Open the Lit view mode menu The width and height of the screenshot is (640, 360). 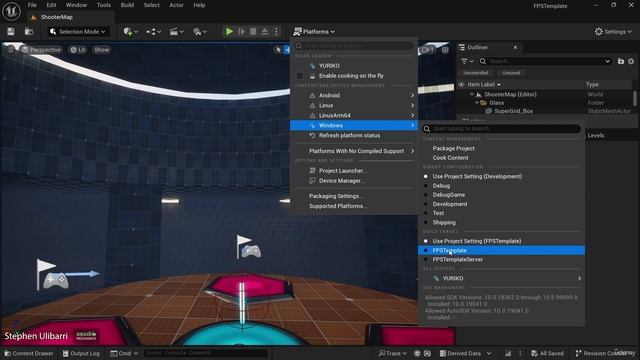pos(78,50)
